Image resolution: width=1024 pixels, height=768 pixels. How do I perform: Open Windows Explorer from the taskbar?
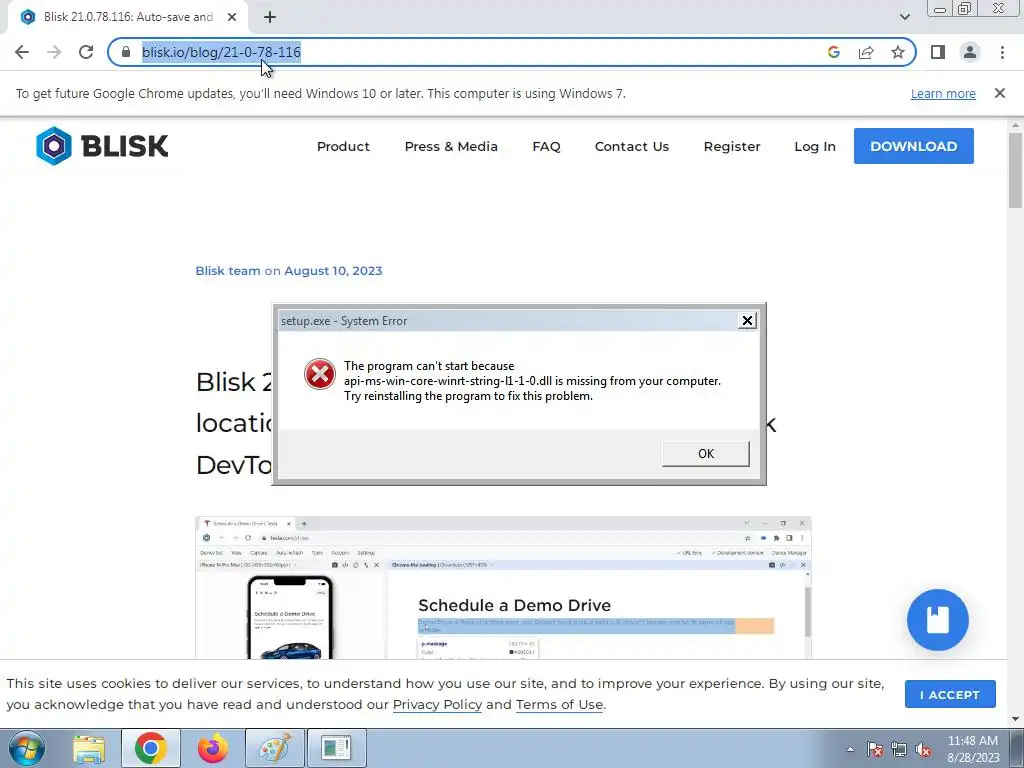[89, 748]
